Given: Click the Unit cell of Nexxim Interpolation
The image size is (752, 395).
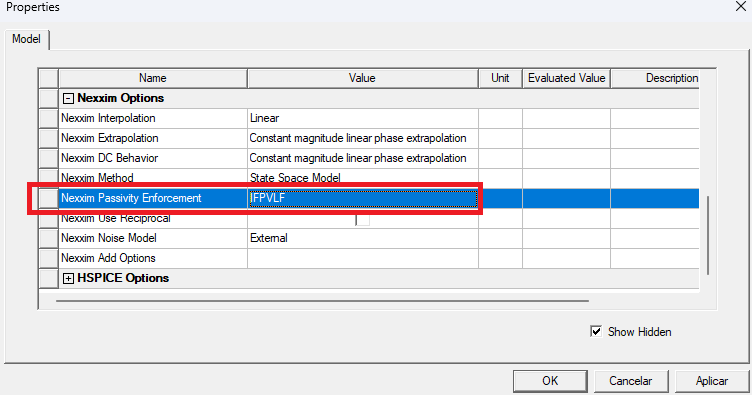Looking at the screenshot, I should coord(500,118).
